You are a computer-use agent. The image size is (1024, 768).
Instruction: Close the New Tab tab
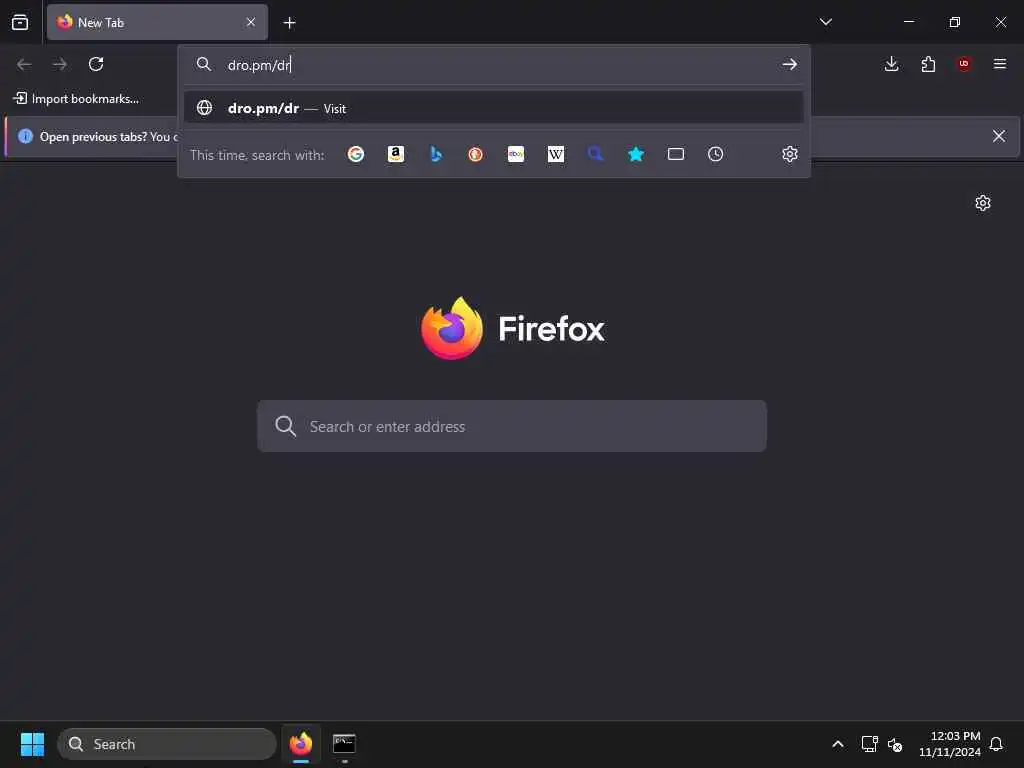click(x=251, y=22)
